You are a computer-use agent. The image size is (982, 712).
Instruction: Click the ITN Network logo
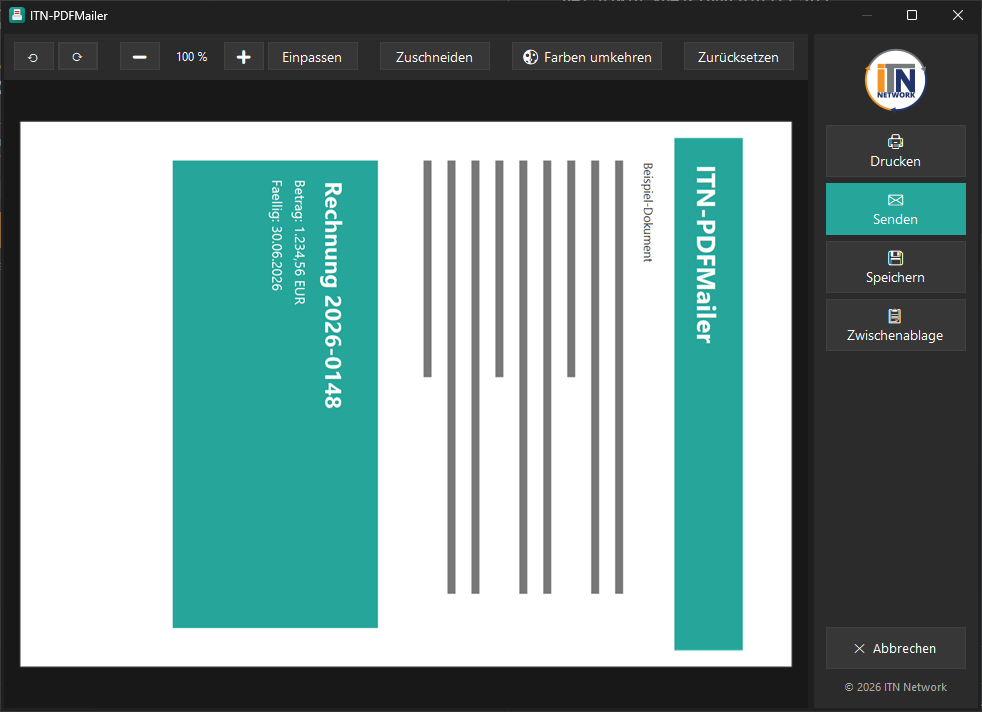(896, 80)
